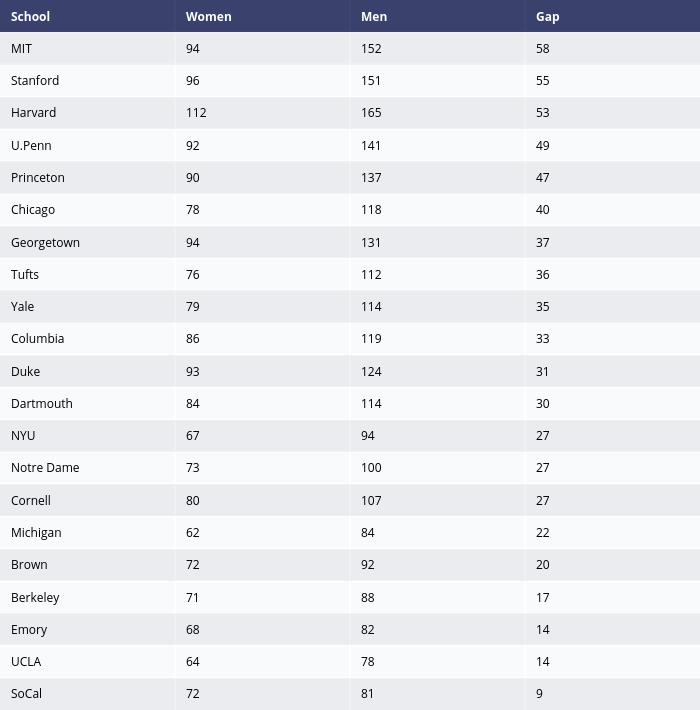
Task: Click Duke's Gap value of 31
Action: (x=543, y=371)
